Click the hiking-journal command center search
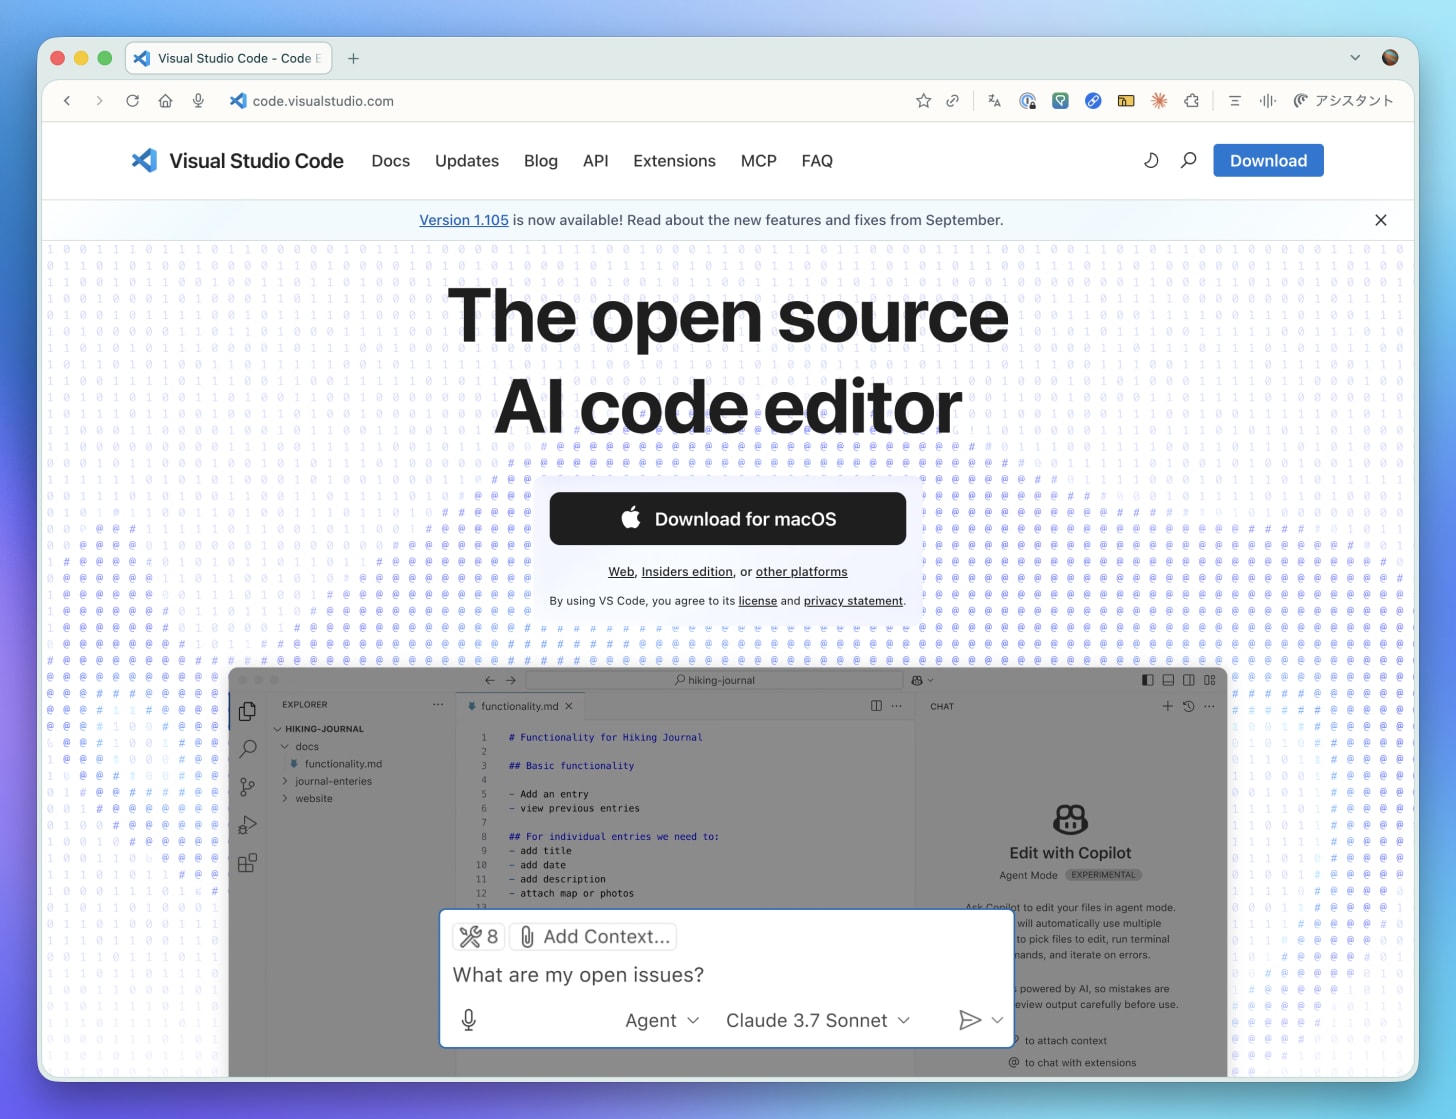The image size is (1456, 1119). pyautogui.click(x=715, y=680)
